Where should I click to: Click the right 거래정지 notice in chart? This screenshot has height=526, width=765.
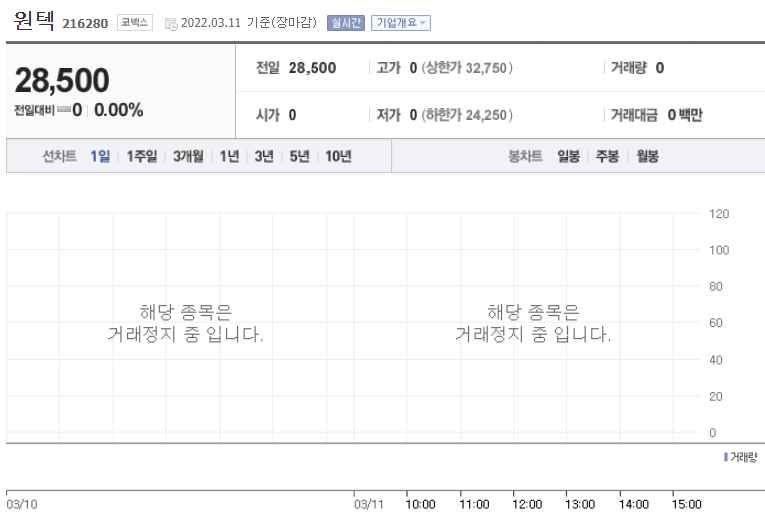click(x=533, y=323)
